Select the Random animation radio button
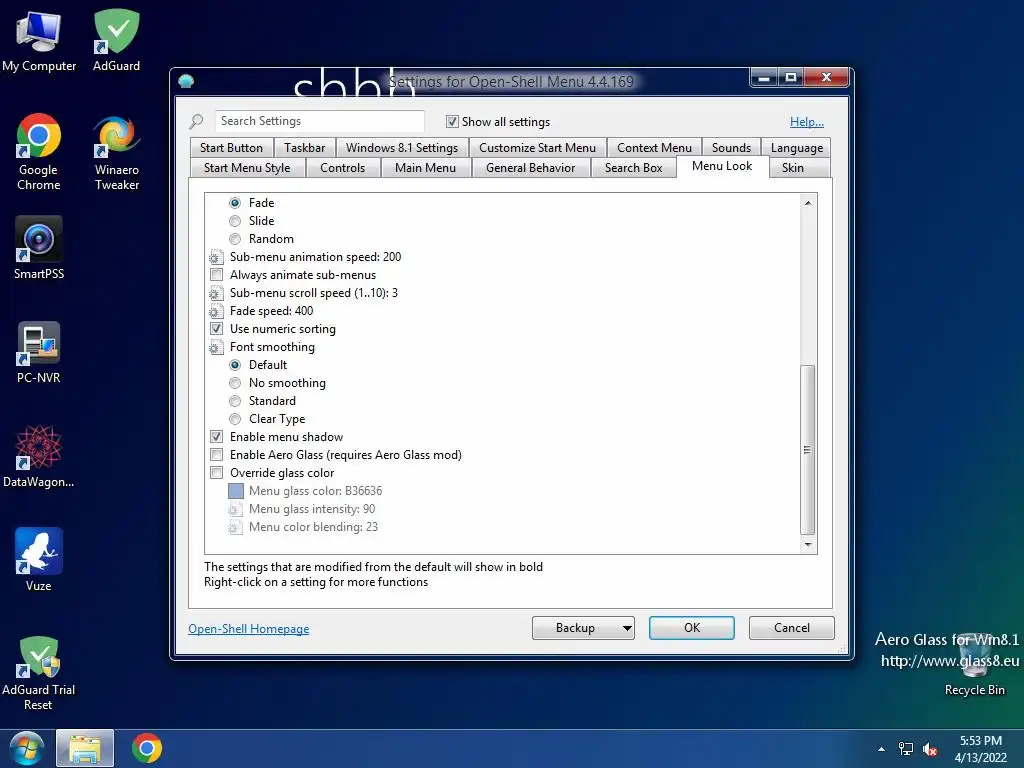This screenshot has width=1024, height=768. 235,239
